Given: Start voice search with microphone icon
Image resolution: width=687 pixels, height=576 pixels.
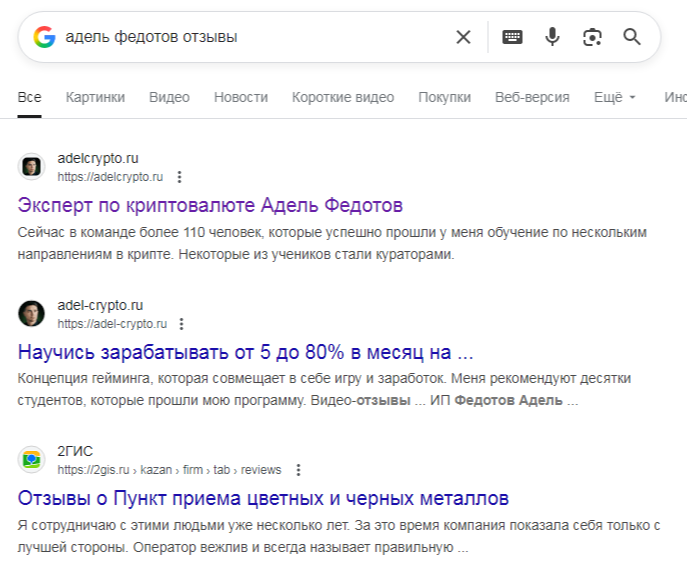Looking at the screenshot, I should coord(552,37).
